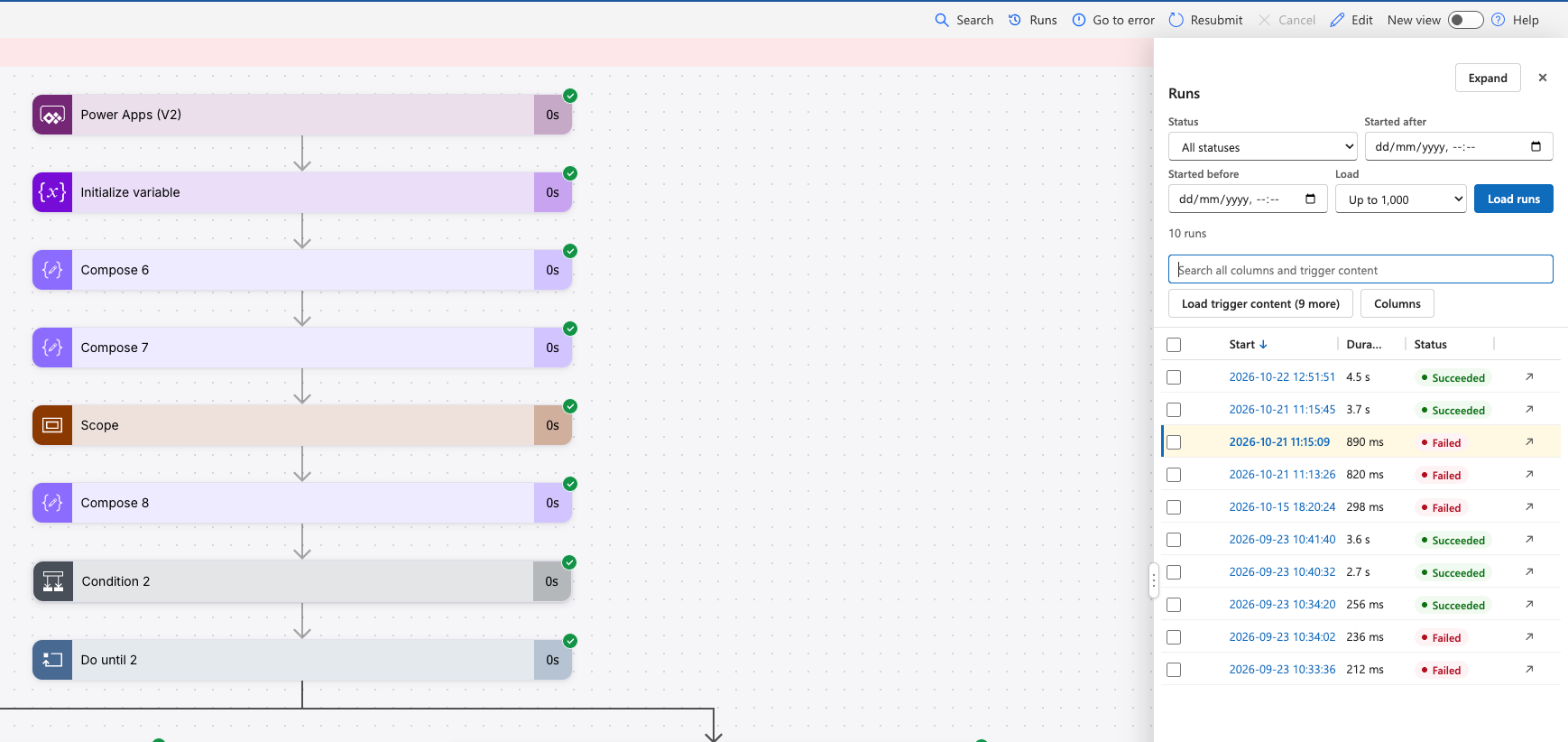
Task: Sort runs by the Start column header
Action: pyautogui.click(x=1248, y=344)
